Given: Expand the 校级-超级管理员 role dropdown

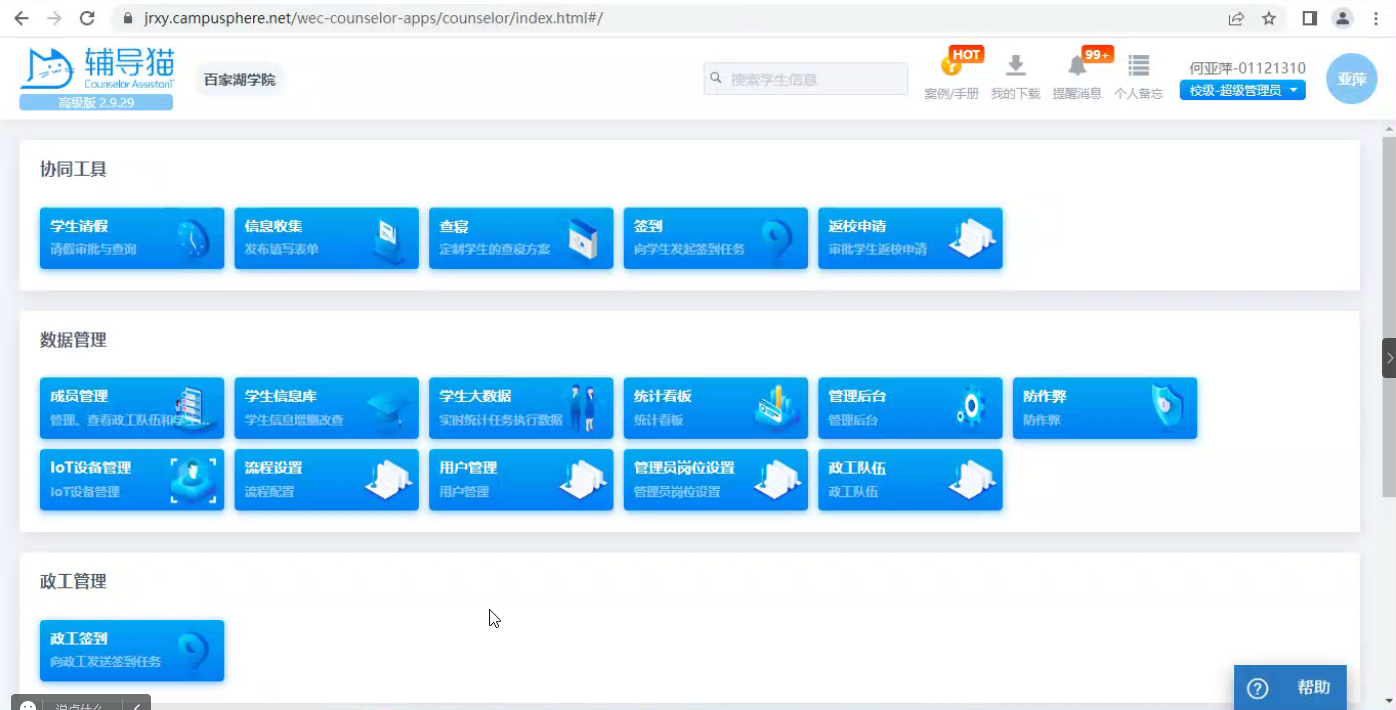Looking at the screenshot, I should [1242, 91].
